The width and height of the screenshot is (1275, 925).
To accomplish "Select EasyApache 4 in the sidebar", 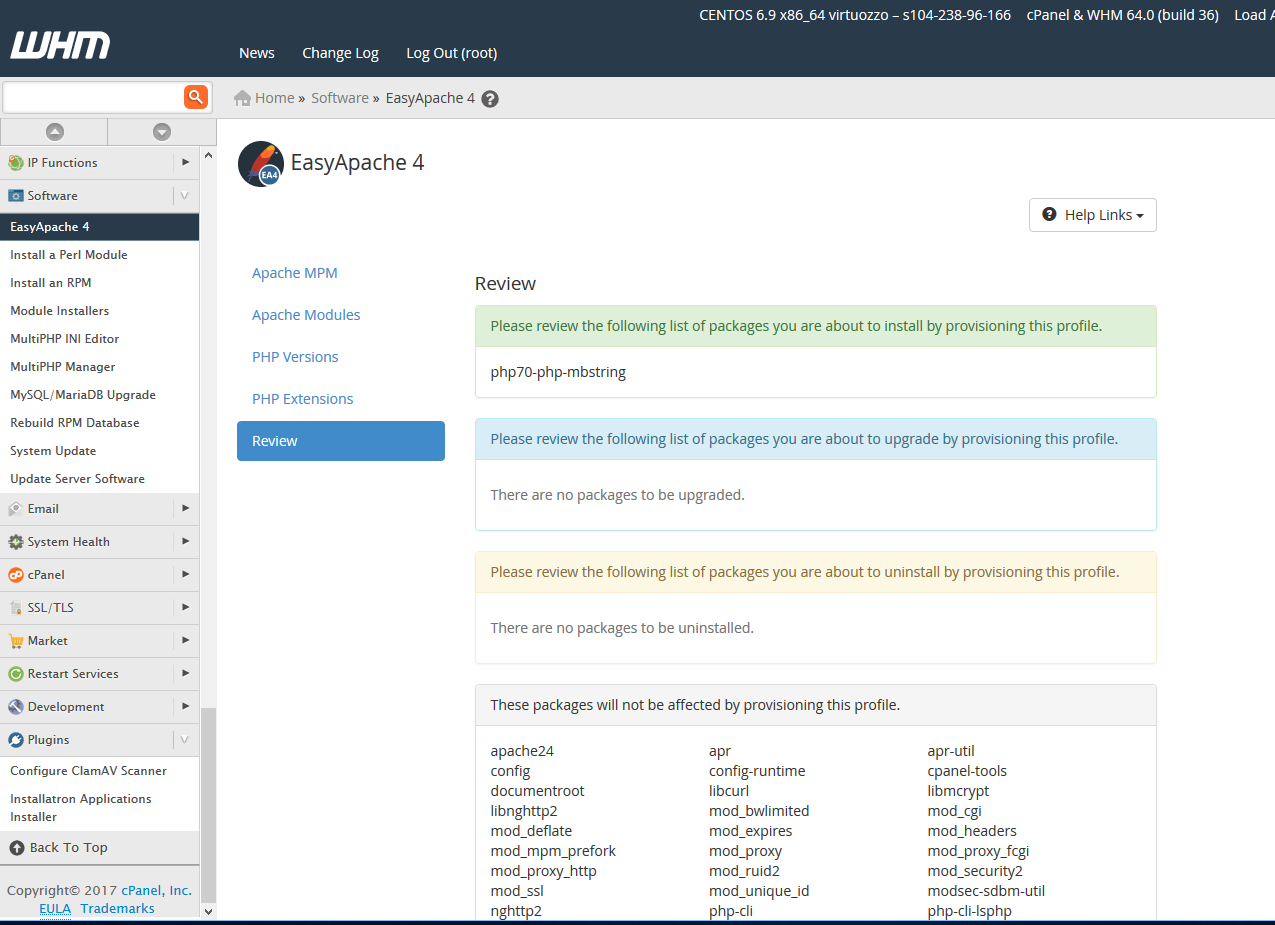I will coord(100,227).
